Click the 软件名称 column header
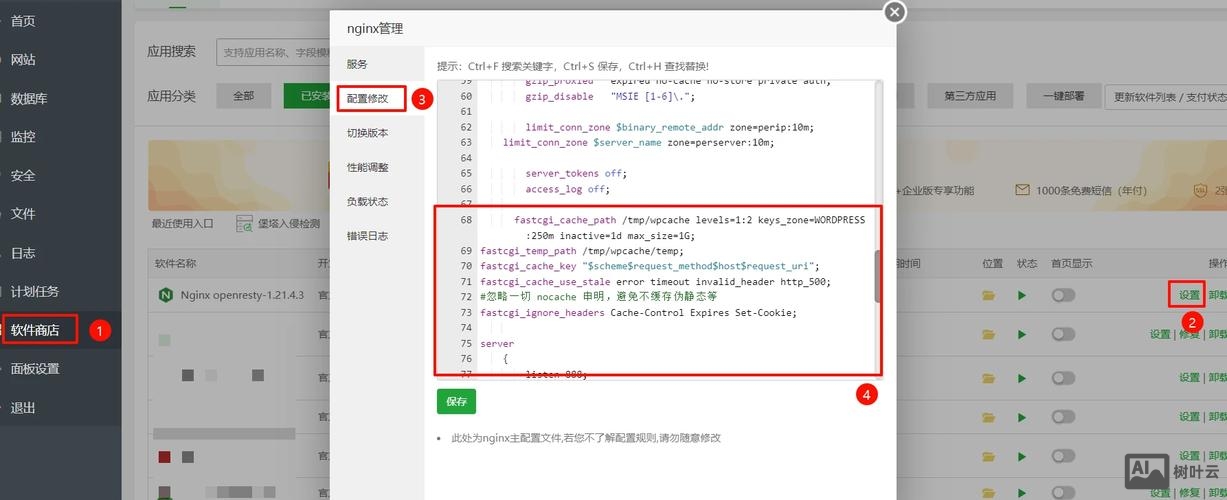 (175, 264)
